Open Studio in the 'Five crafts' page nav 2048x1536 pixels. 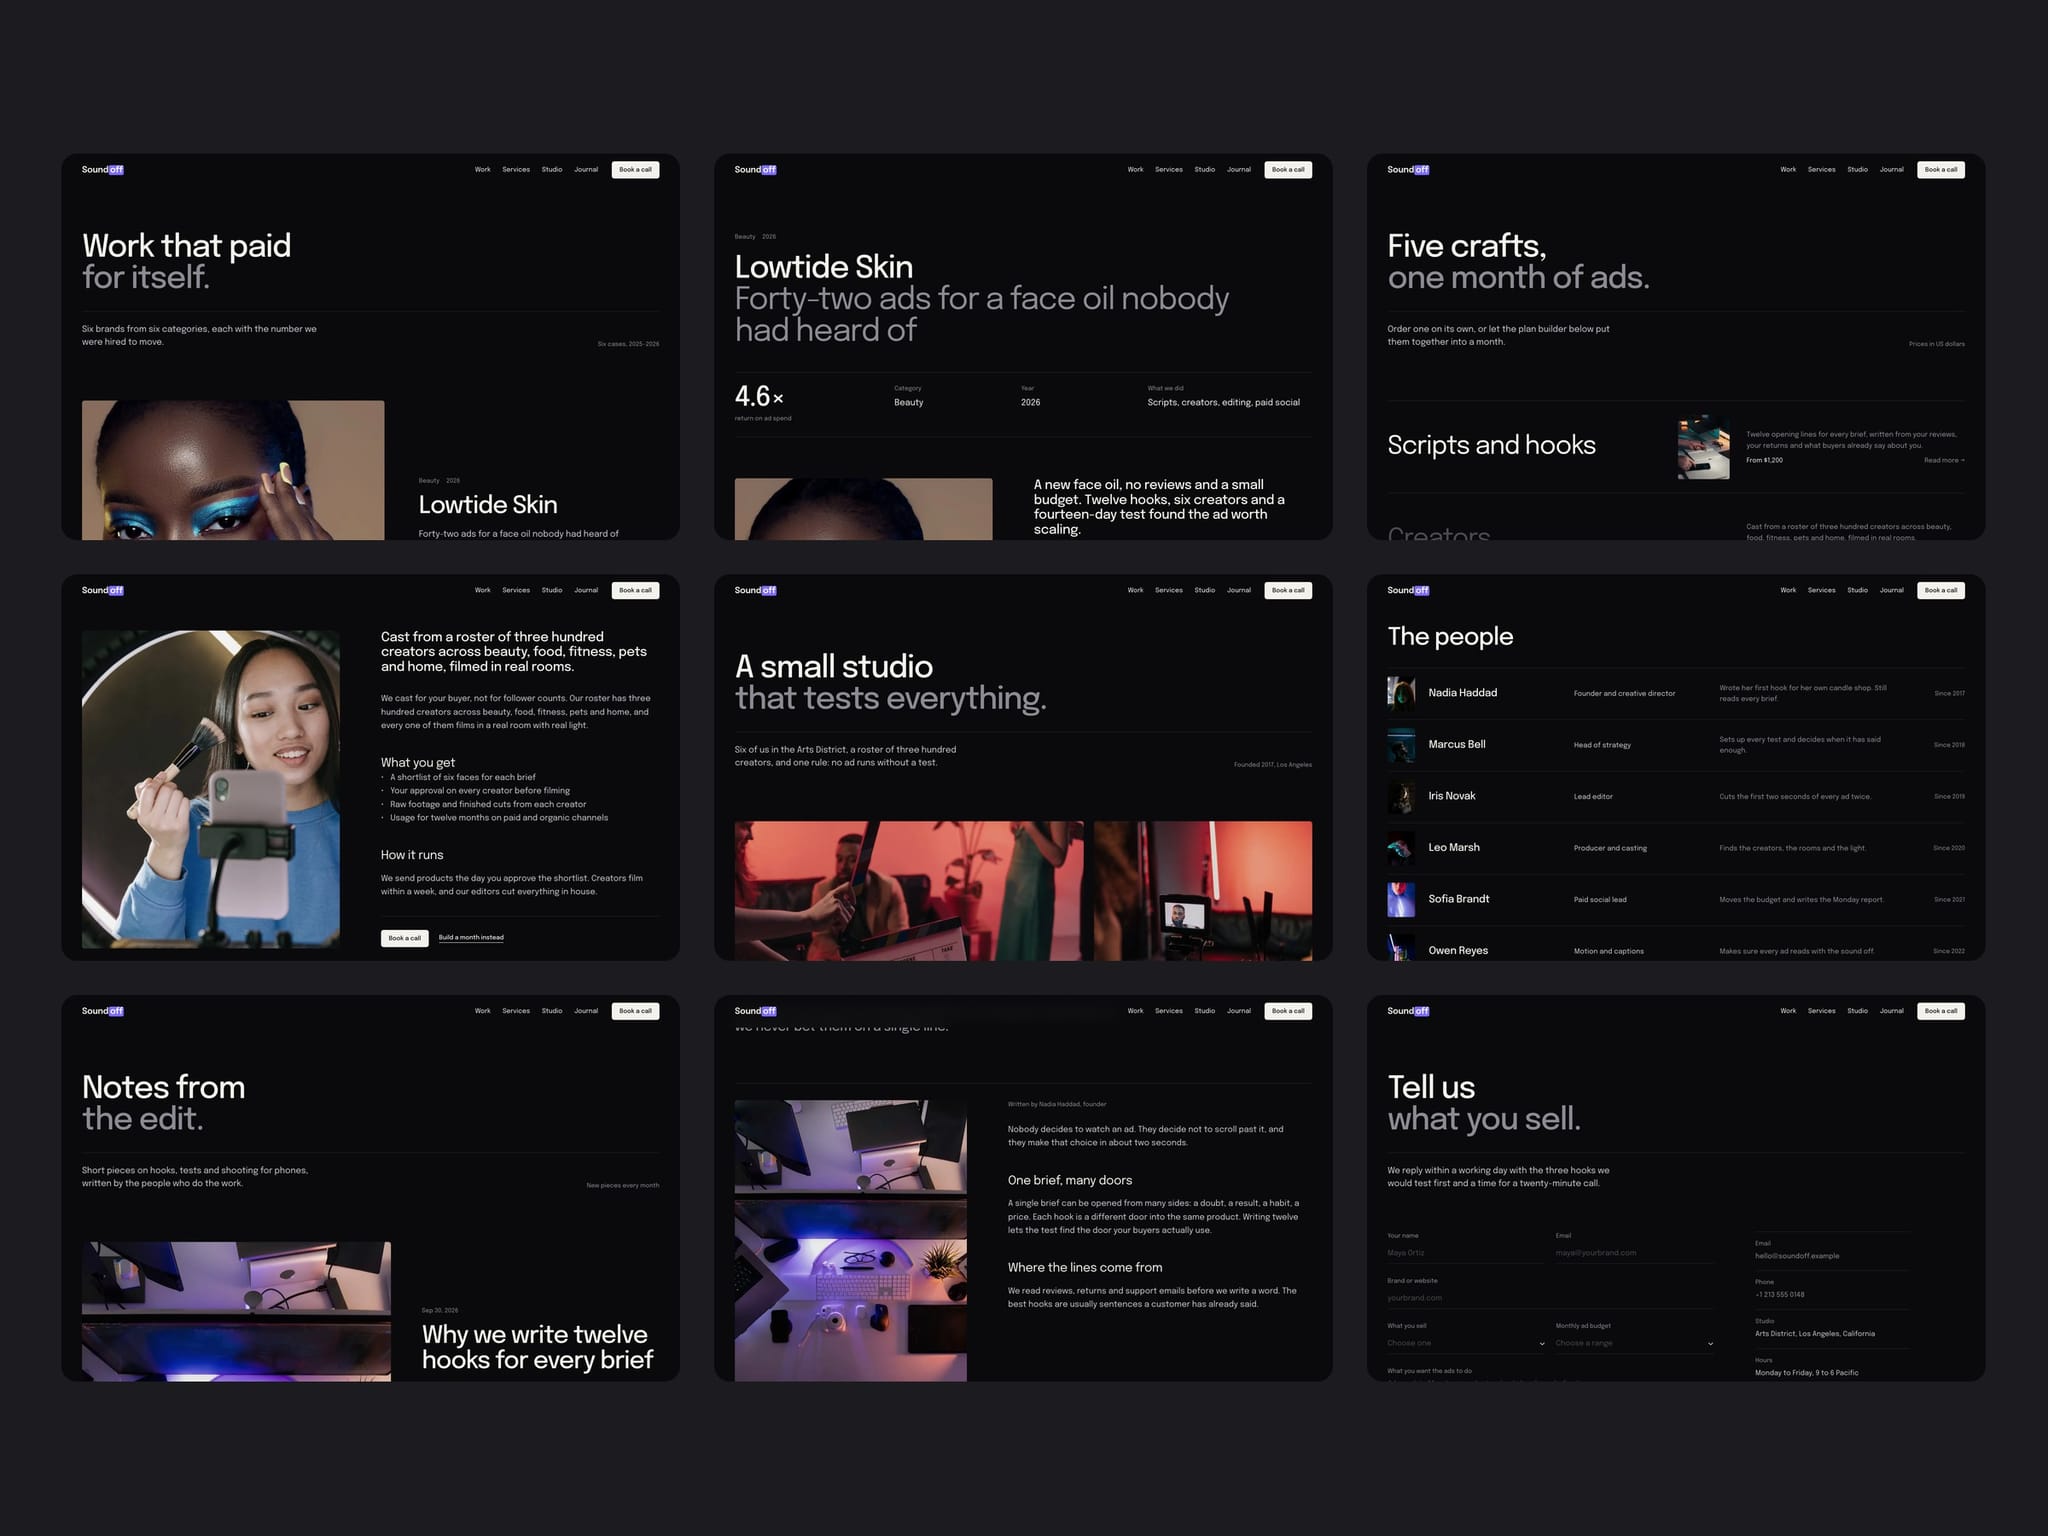(1858, 170)
